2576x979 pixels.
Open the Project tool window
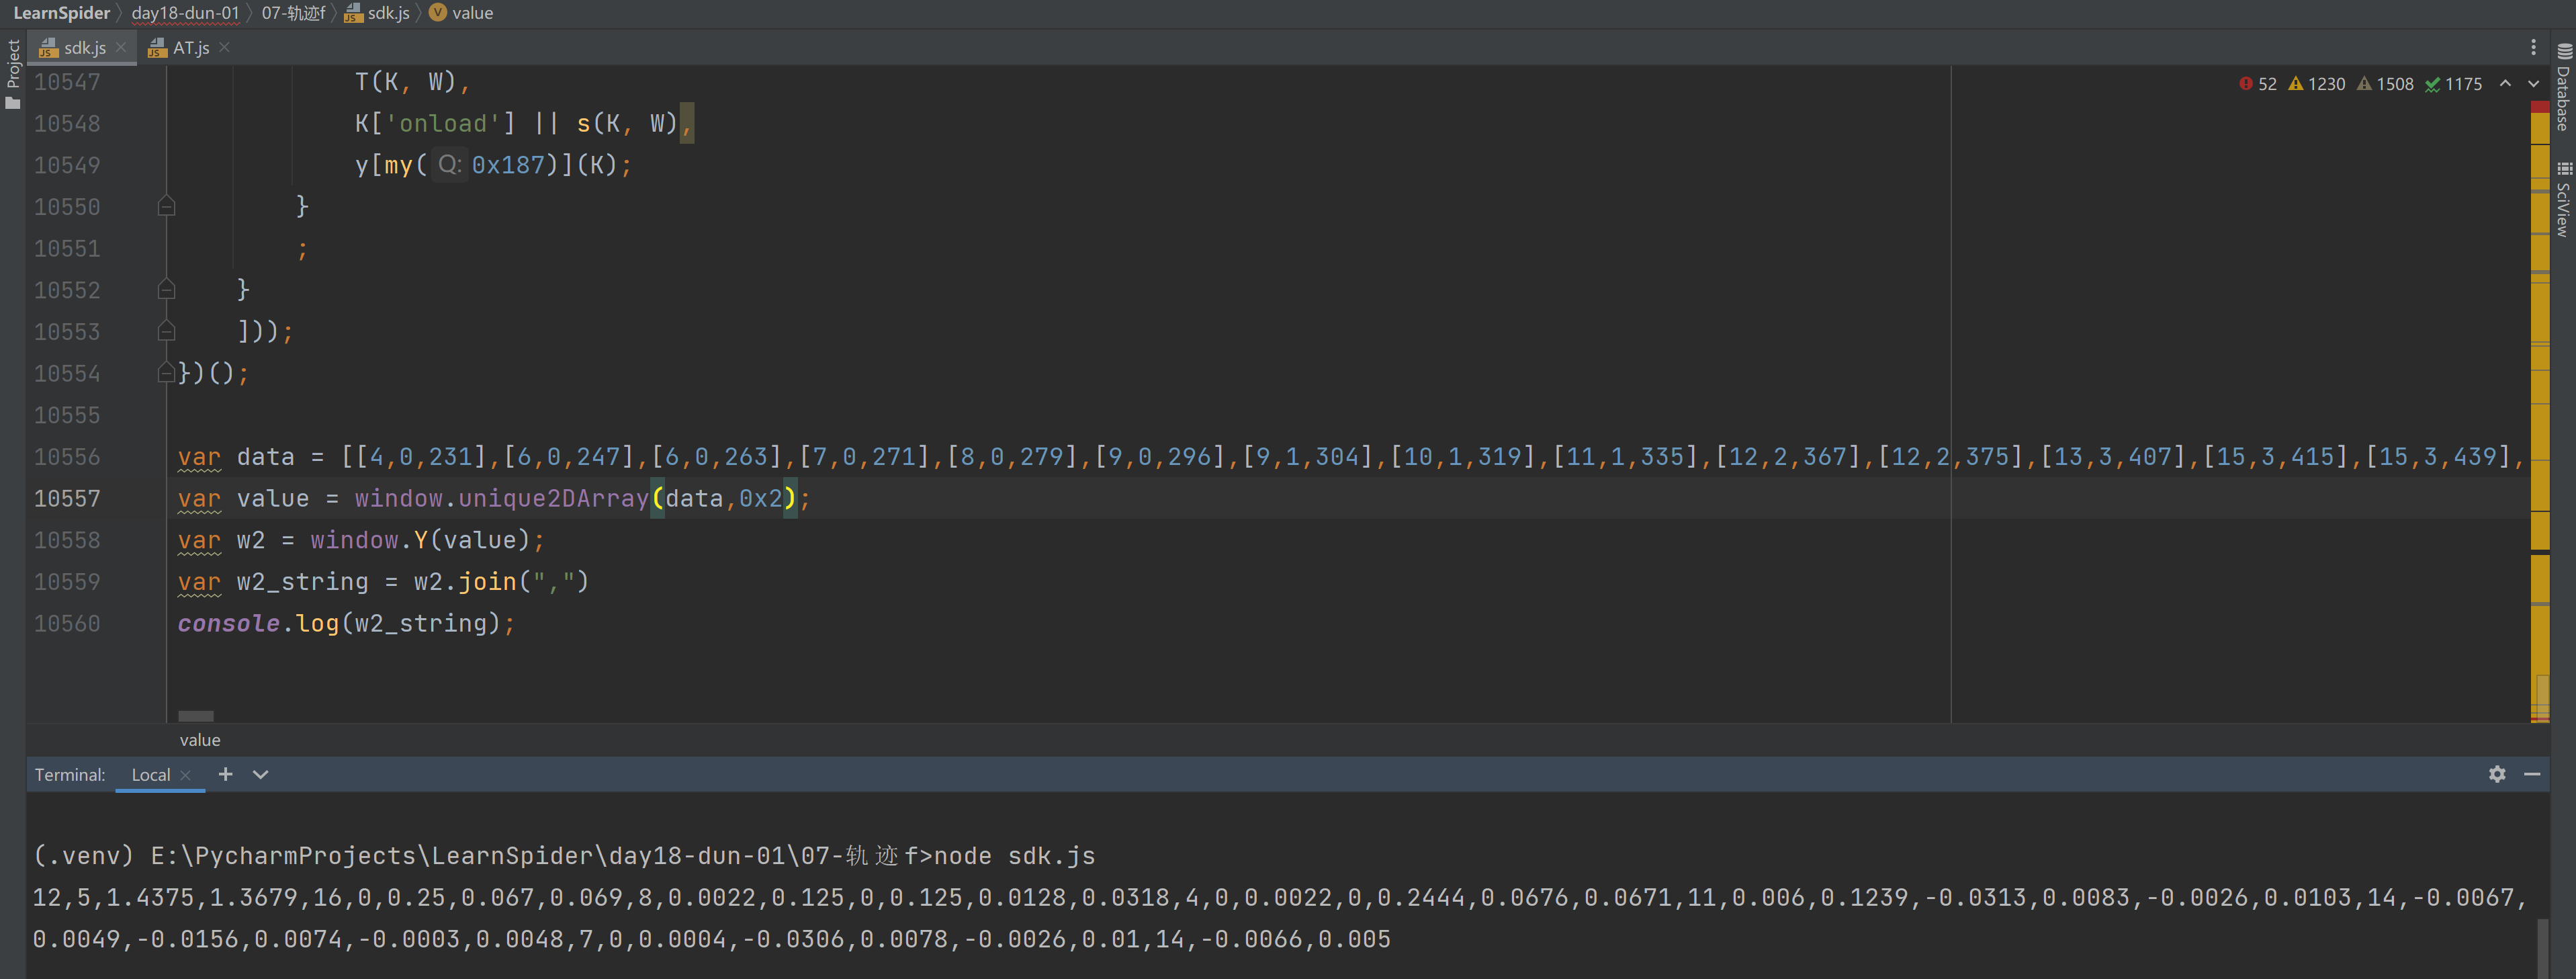coord(12,74)
